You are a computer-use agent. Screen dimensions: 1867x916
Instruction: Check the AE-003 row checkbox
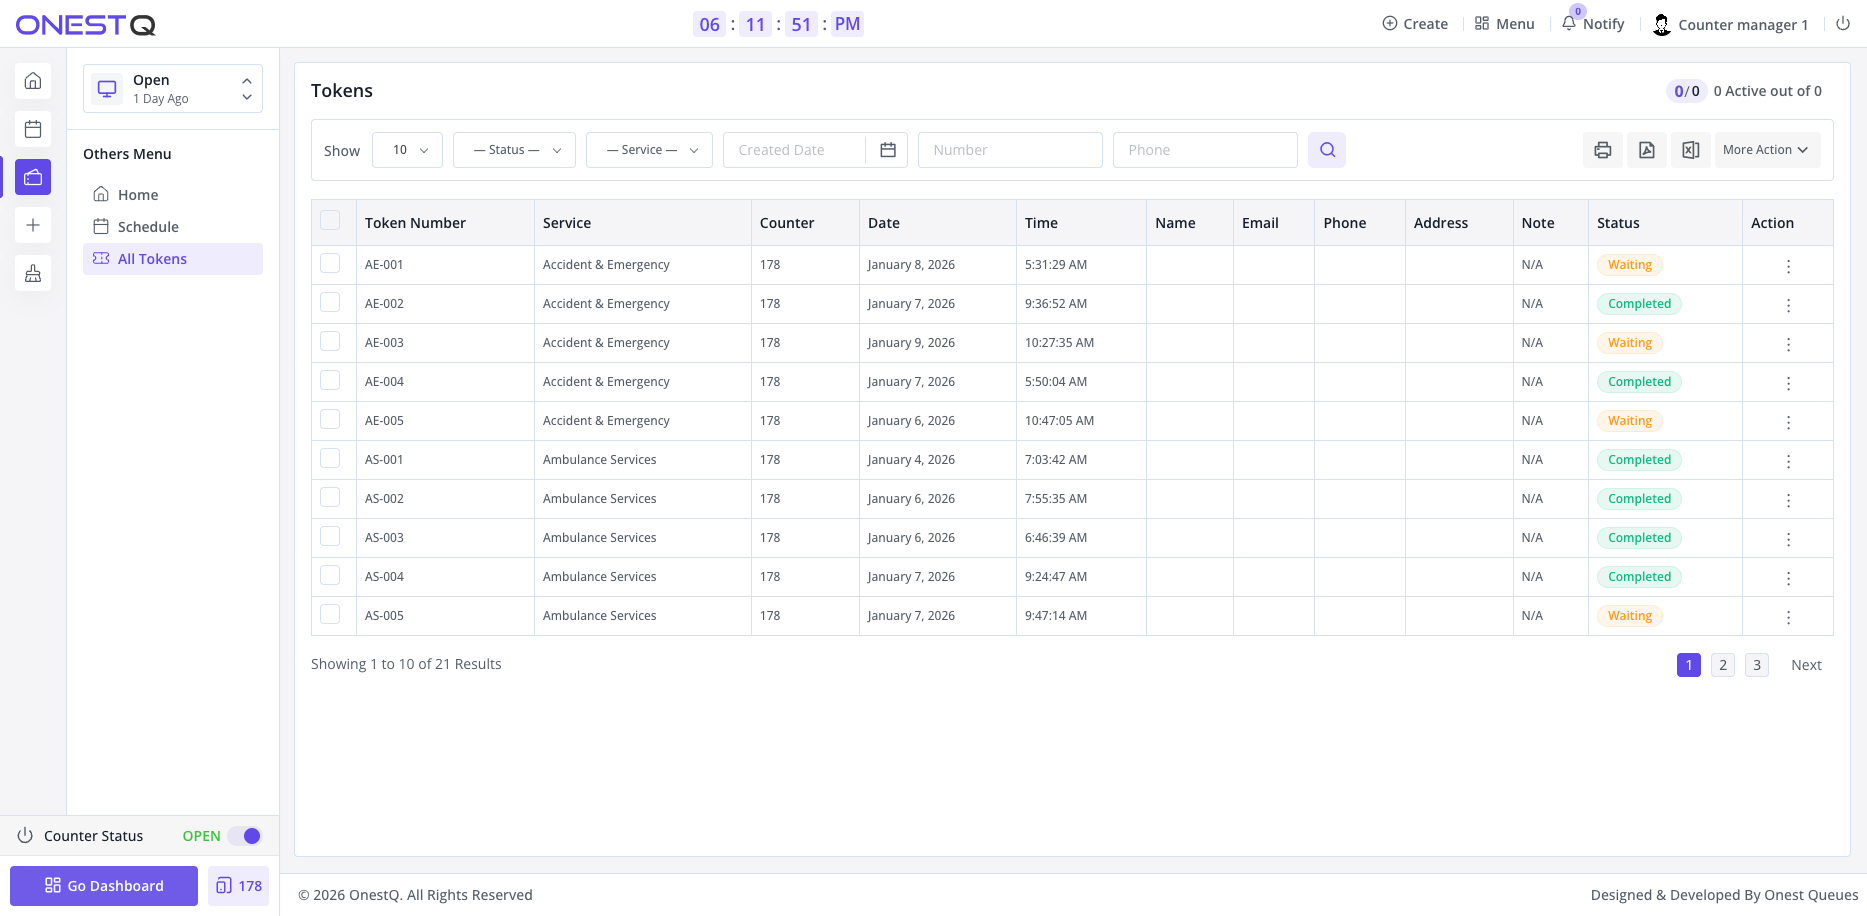coord(330,341)
